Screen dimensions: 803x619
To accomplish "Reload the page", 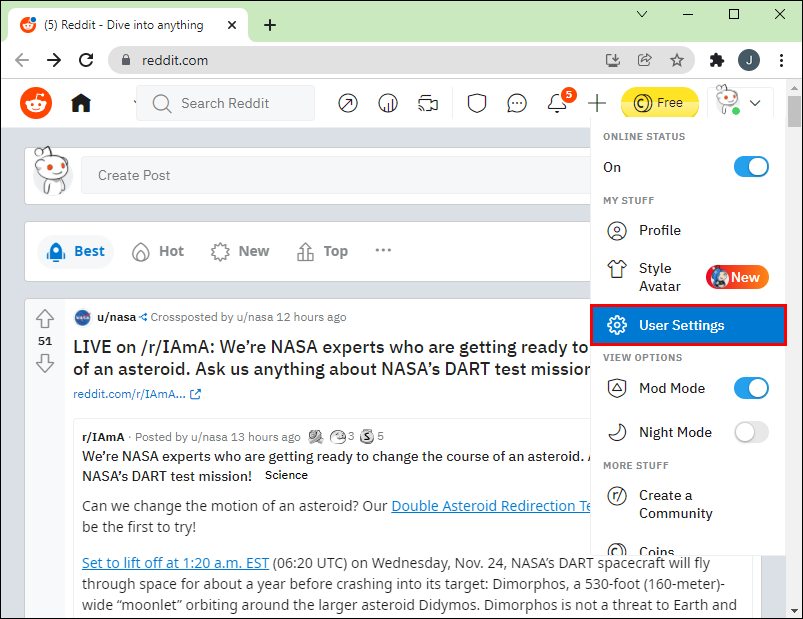I will tap(86, 60).
